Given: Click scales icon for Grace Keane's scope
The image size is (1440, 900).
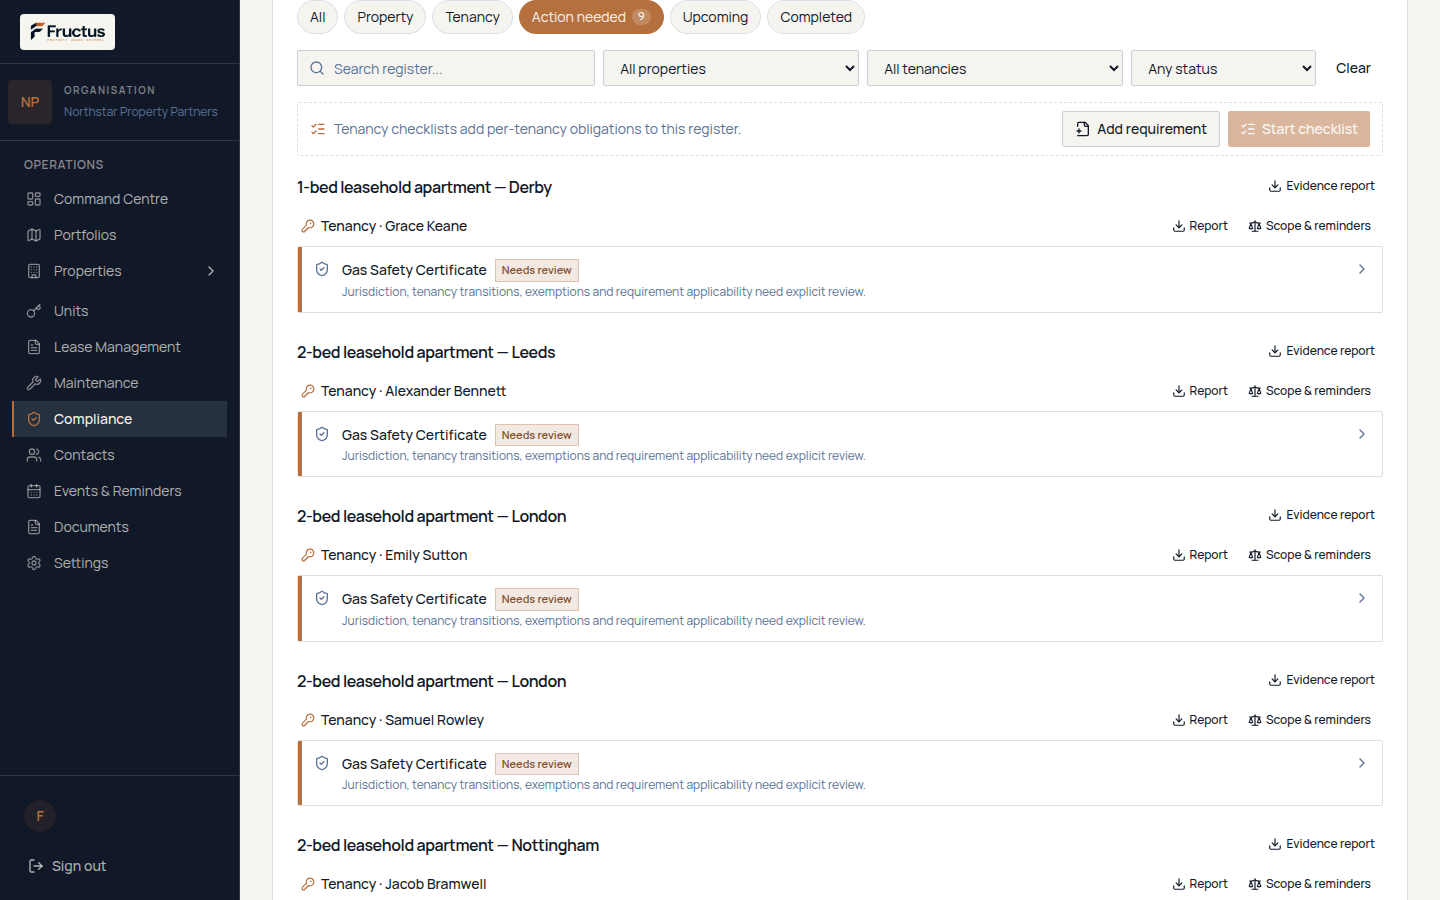Looking at the screenshot, I should point(1254,226).
